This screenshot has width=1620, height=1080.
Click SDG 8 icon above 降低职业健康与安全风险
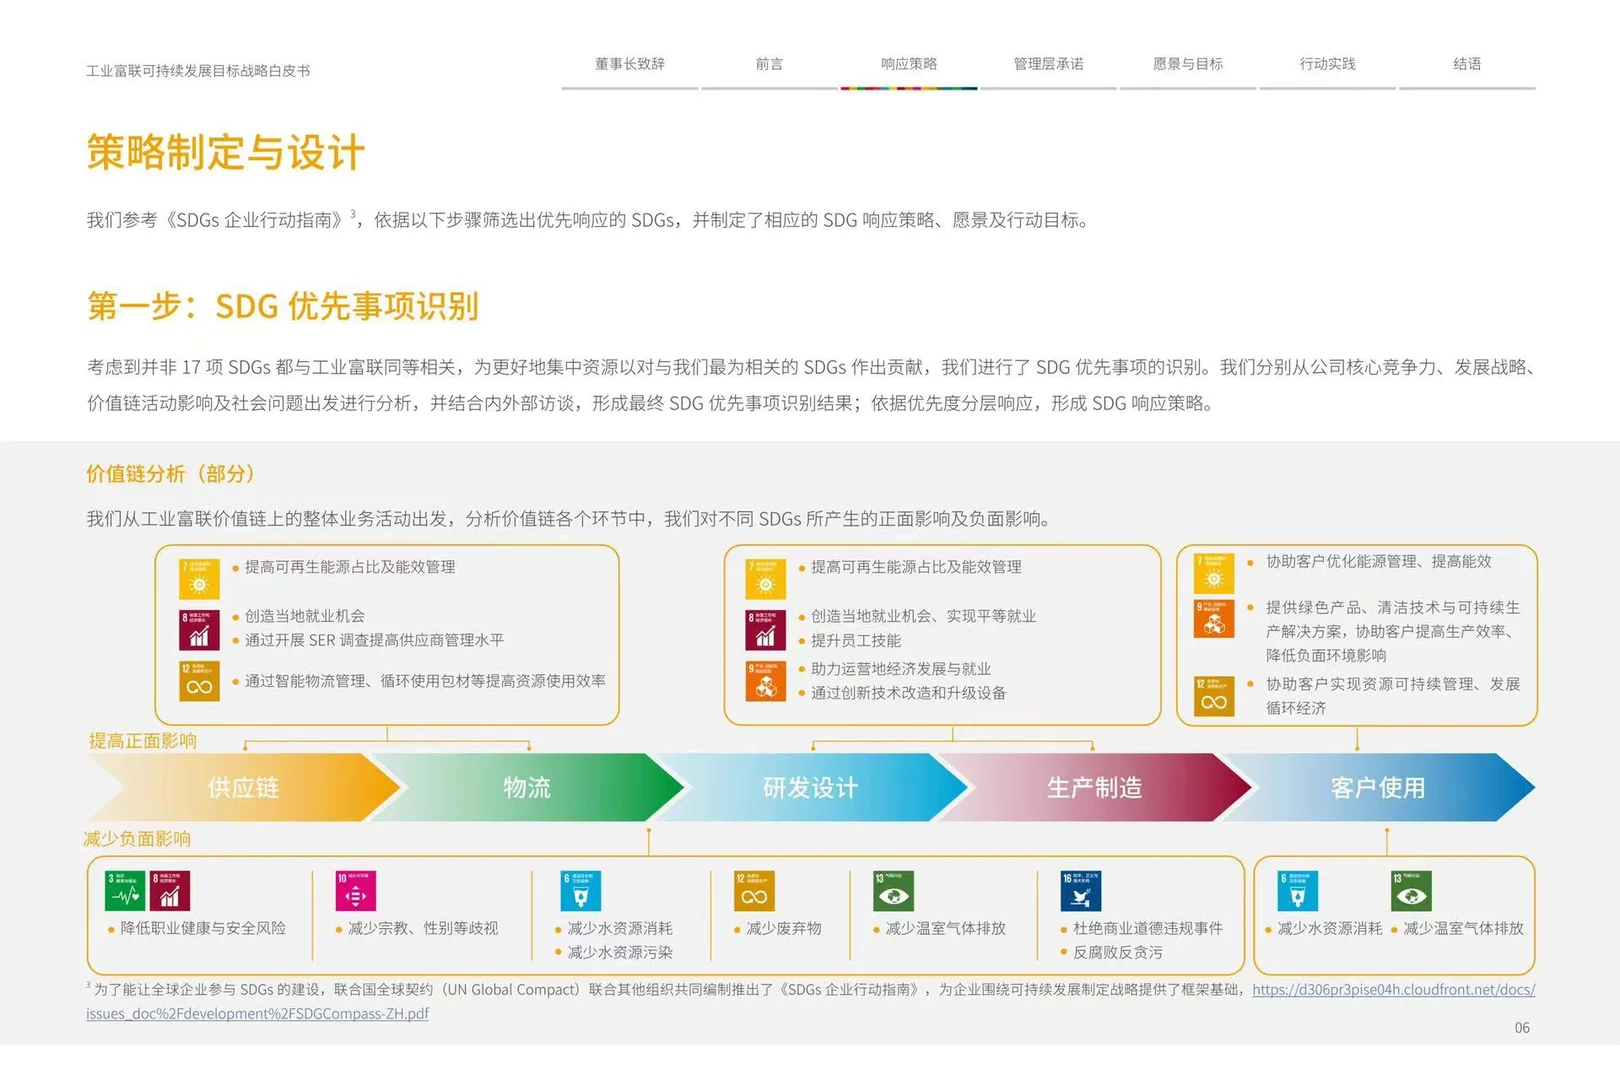point(170,891)
